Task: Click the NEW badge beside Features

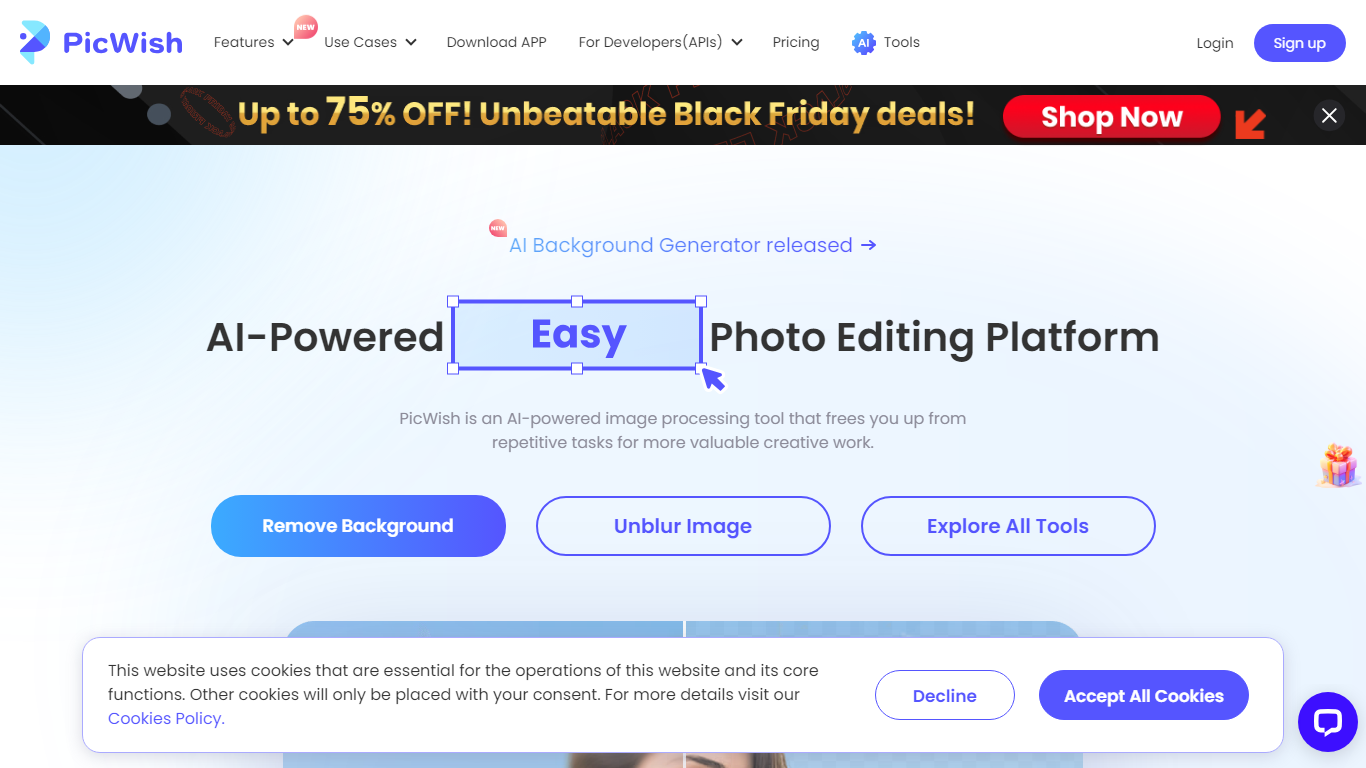Action: (x=306, y=27)
